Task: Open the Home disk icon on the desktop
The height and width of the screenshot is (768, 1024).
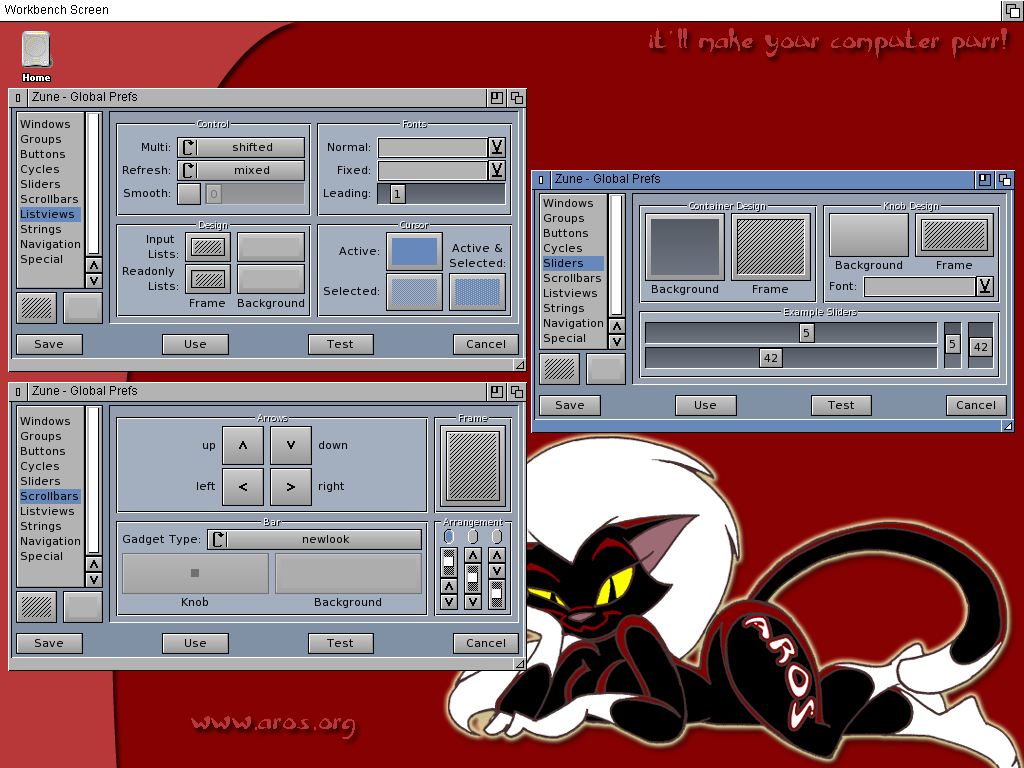Action: 36,56
